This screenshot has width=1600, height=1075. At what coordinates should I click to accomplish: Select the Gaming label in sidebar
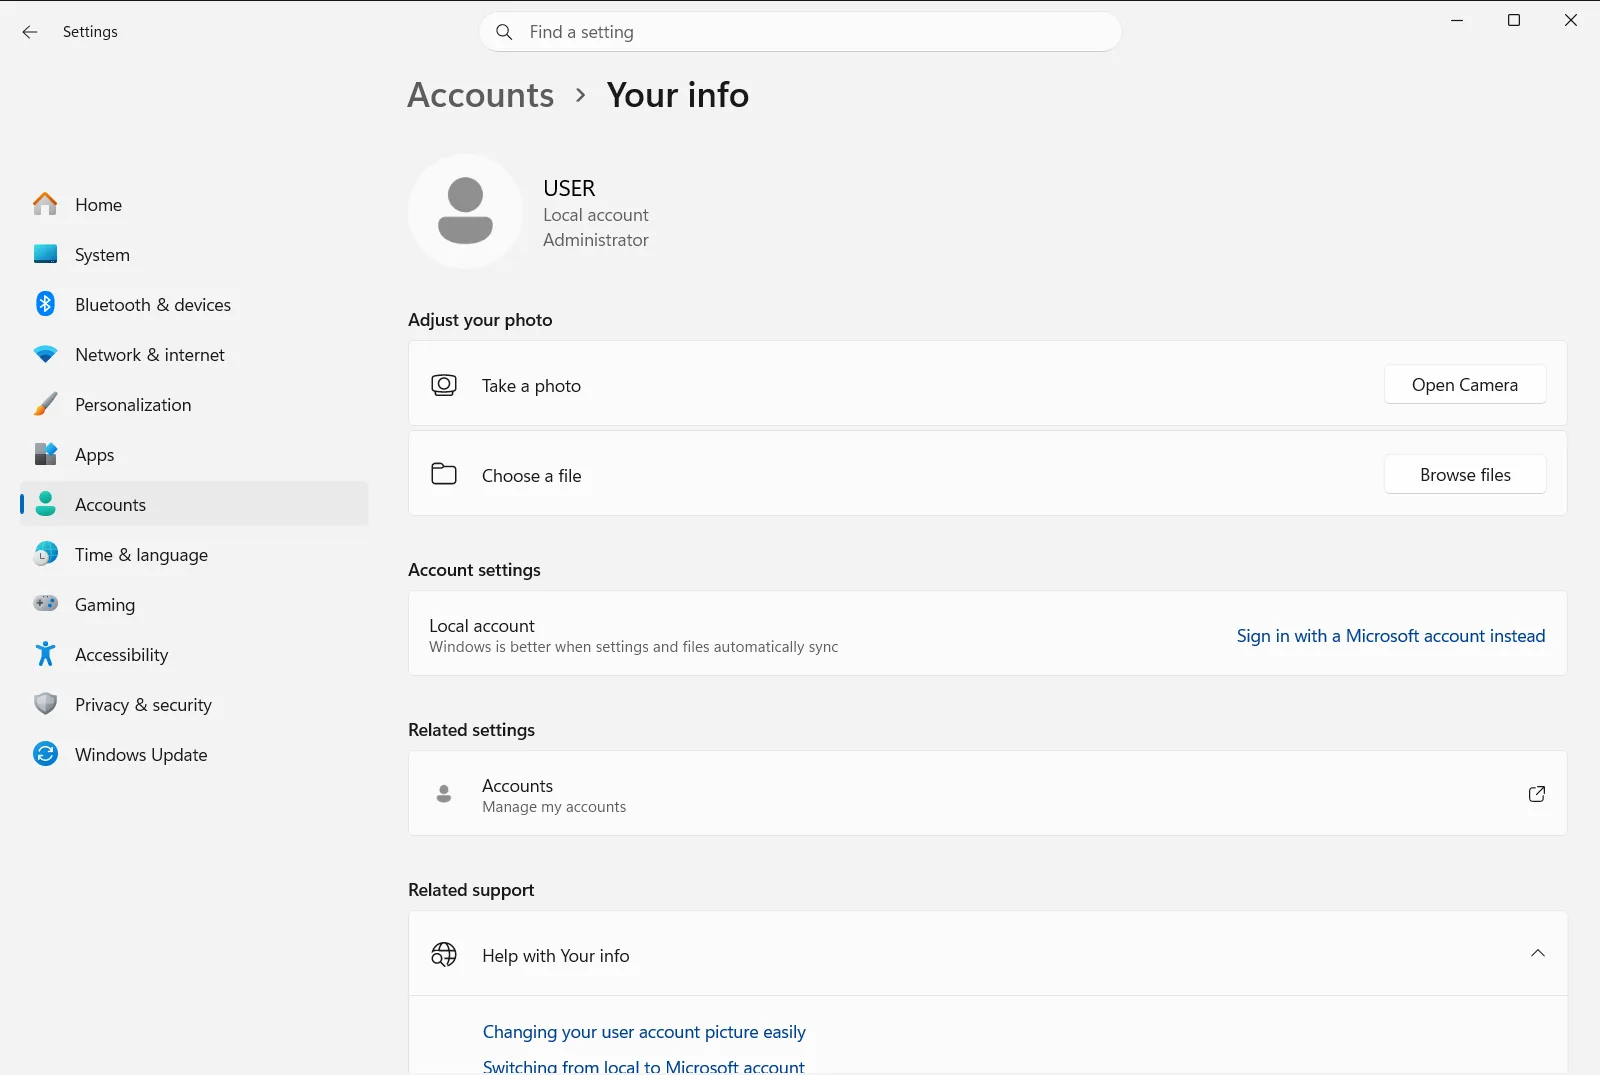click(x=105, y=605)
